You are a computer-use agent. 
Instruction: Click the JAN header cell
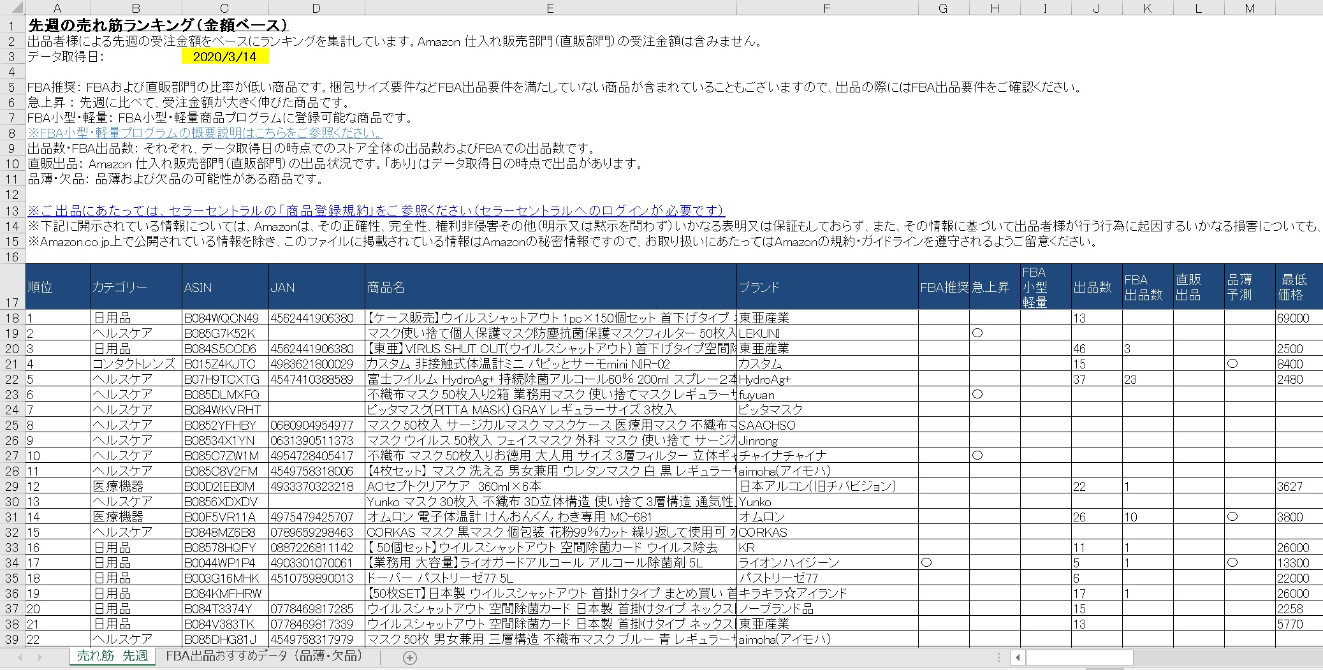(x=316, y=287)
